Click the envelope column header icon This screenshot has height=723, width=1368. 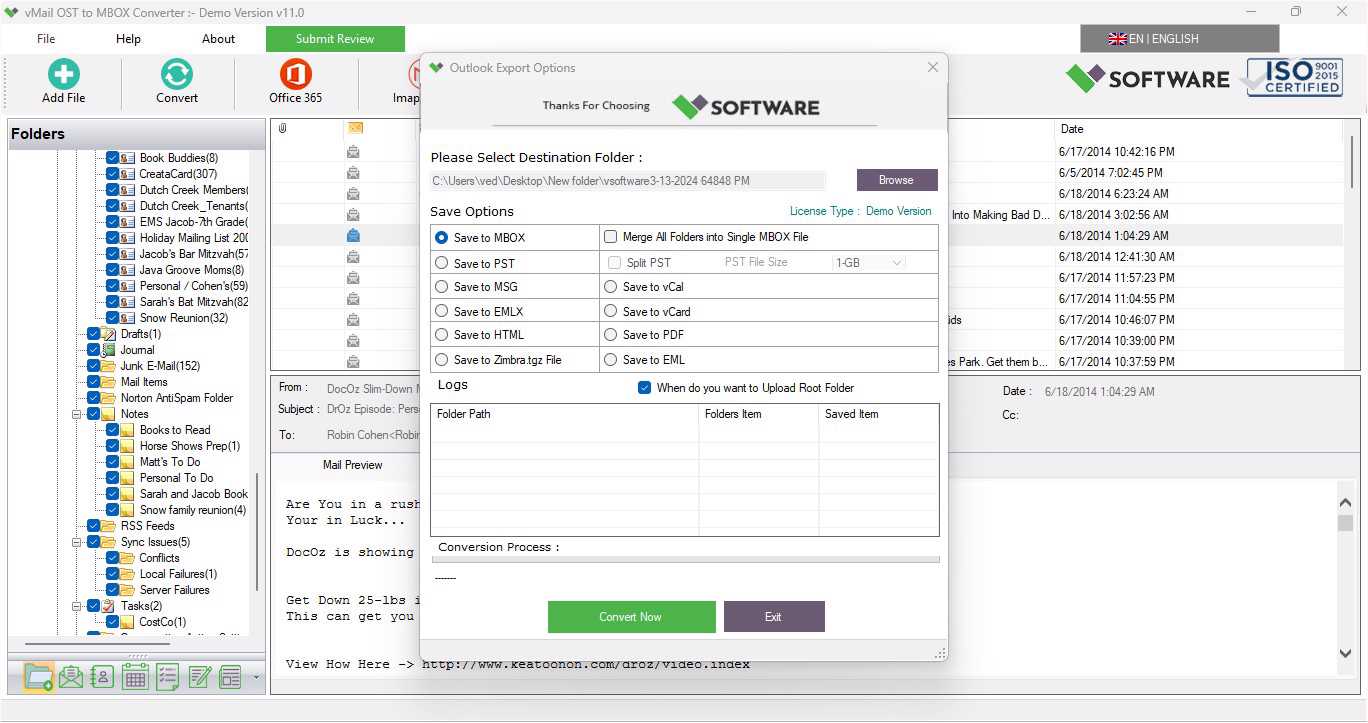354,128
